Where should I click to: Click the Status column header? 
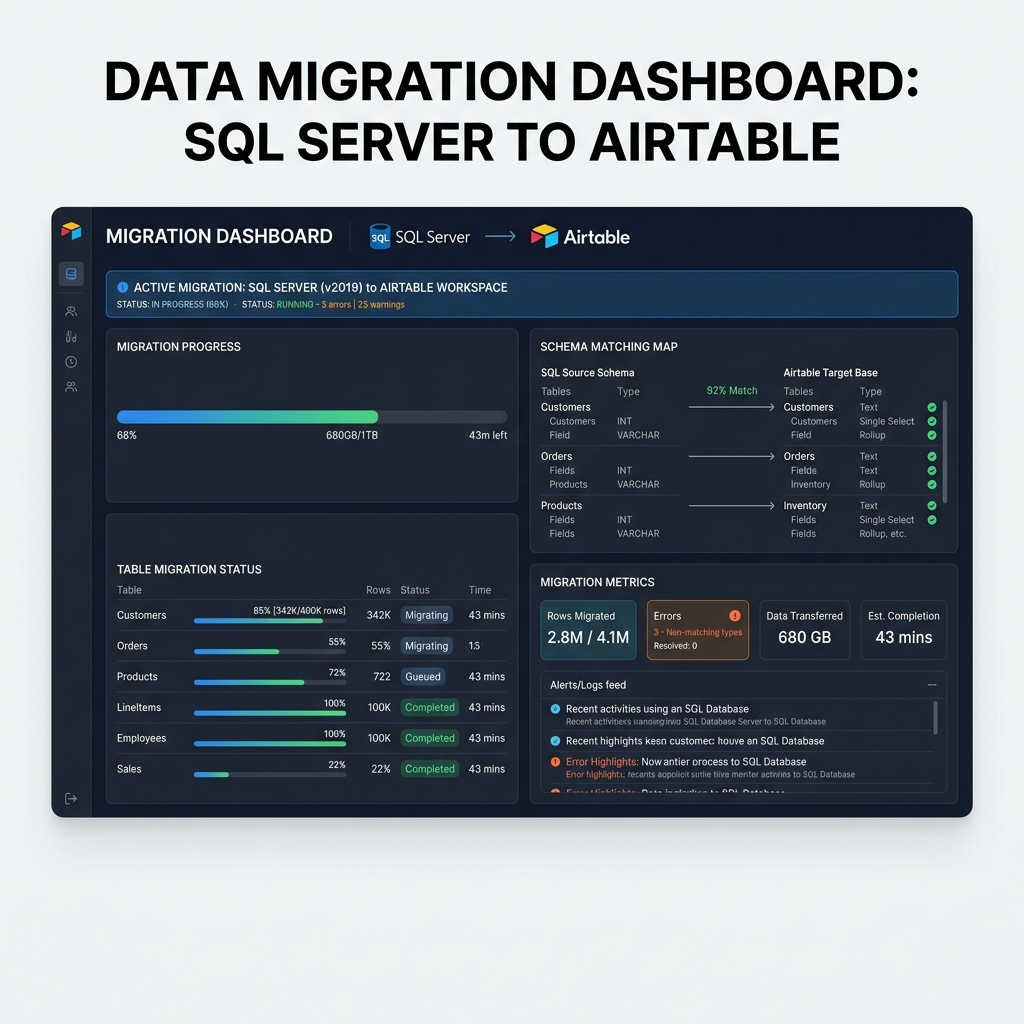coord(415,590)
